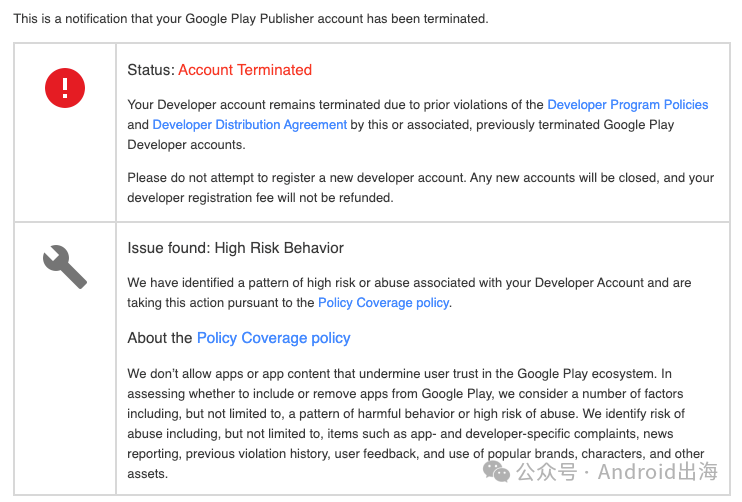Open the Policy Coverage policy link ending the 'pursuant to the' sentence

pos(383,302)
